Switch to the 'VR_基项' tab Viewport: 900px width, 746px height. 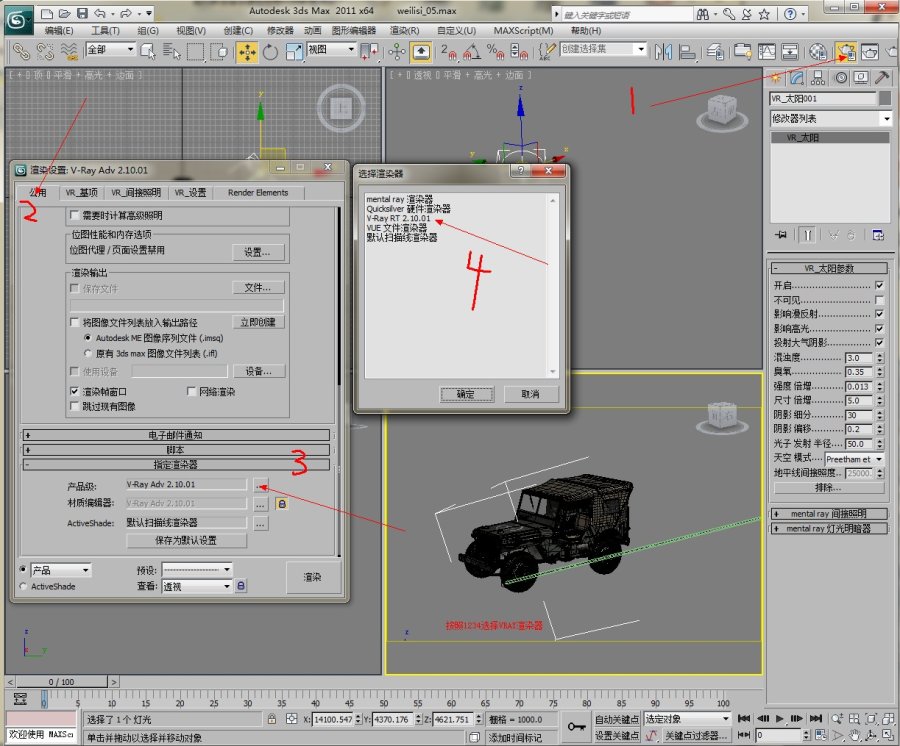(81, 193)
